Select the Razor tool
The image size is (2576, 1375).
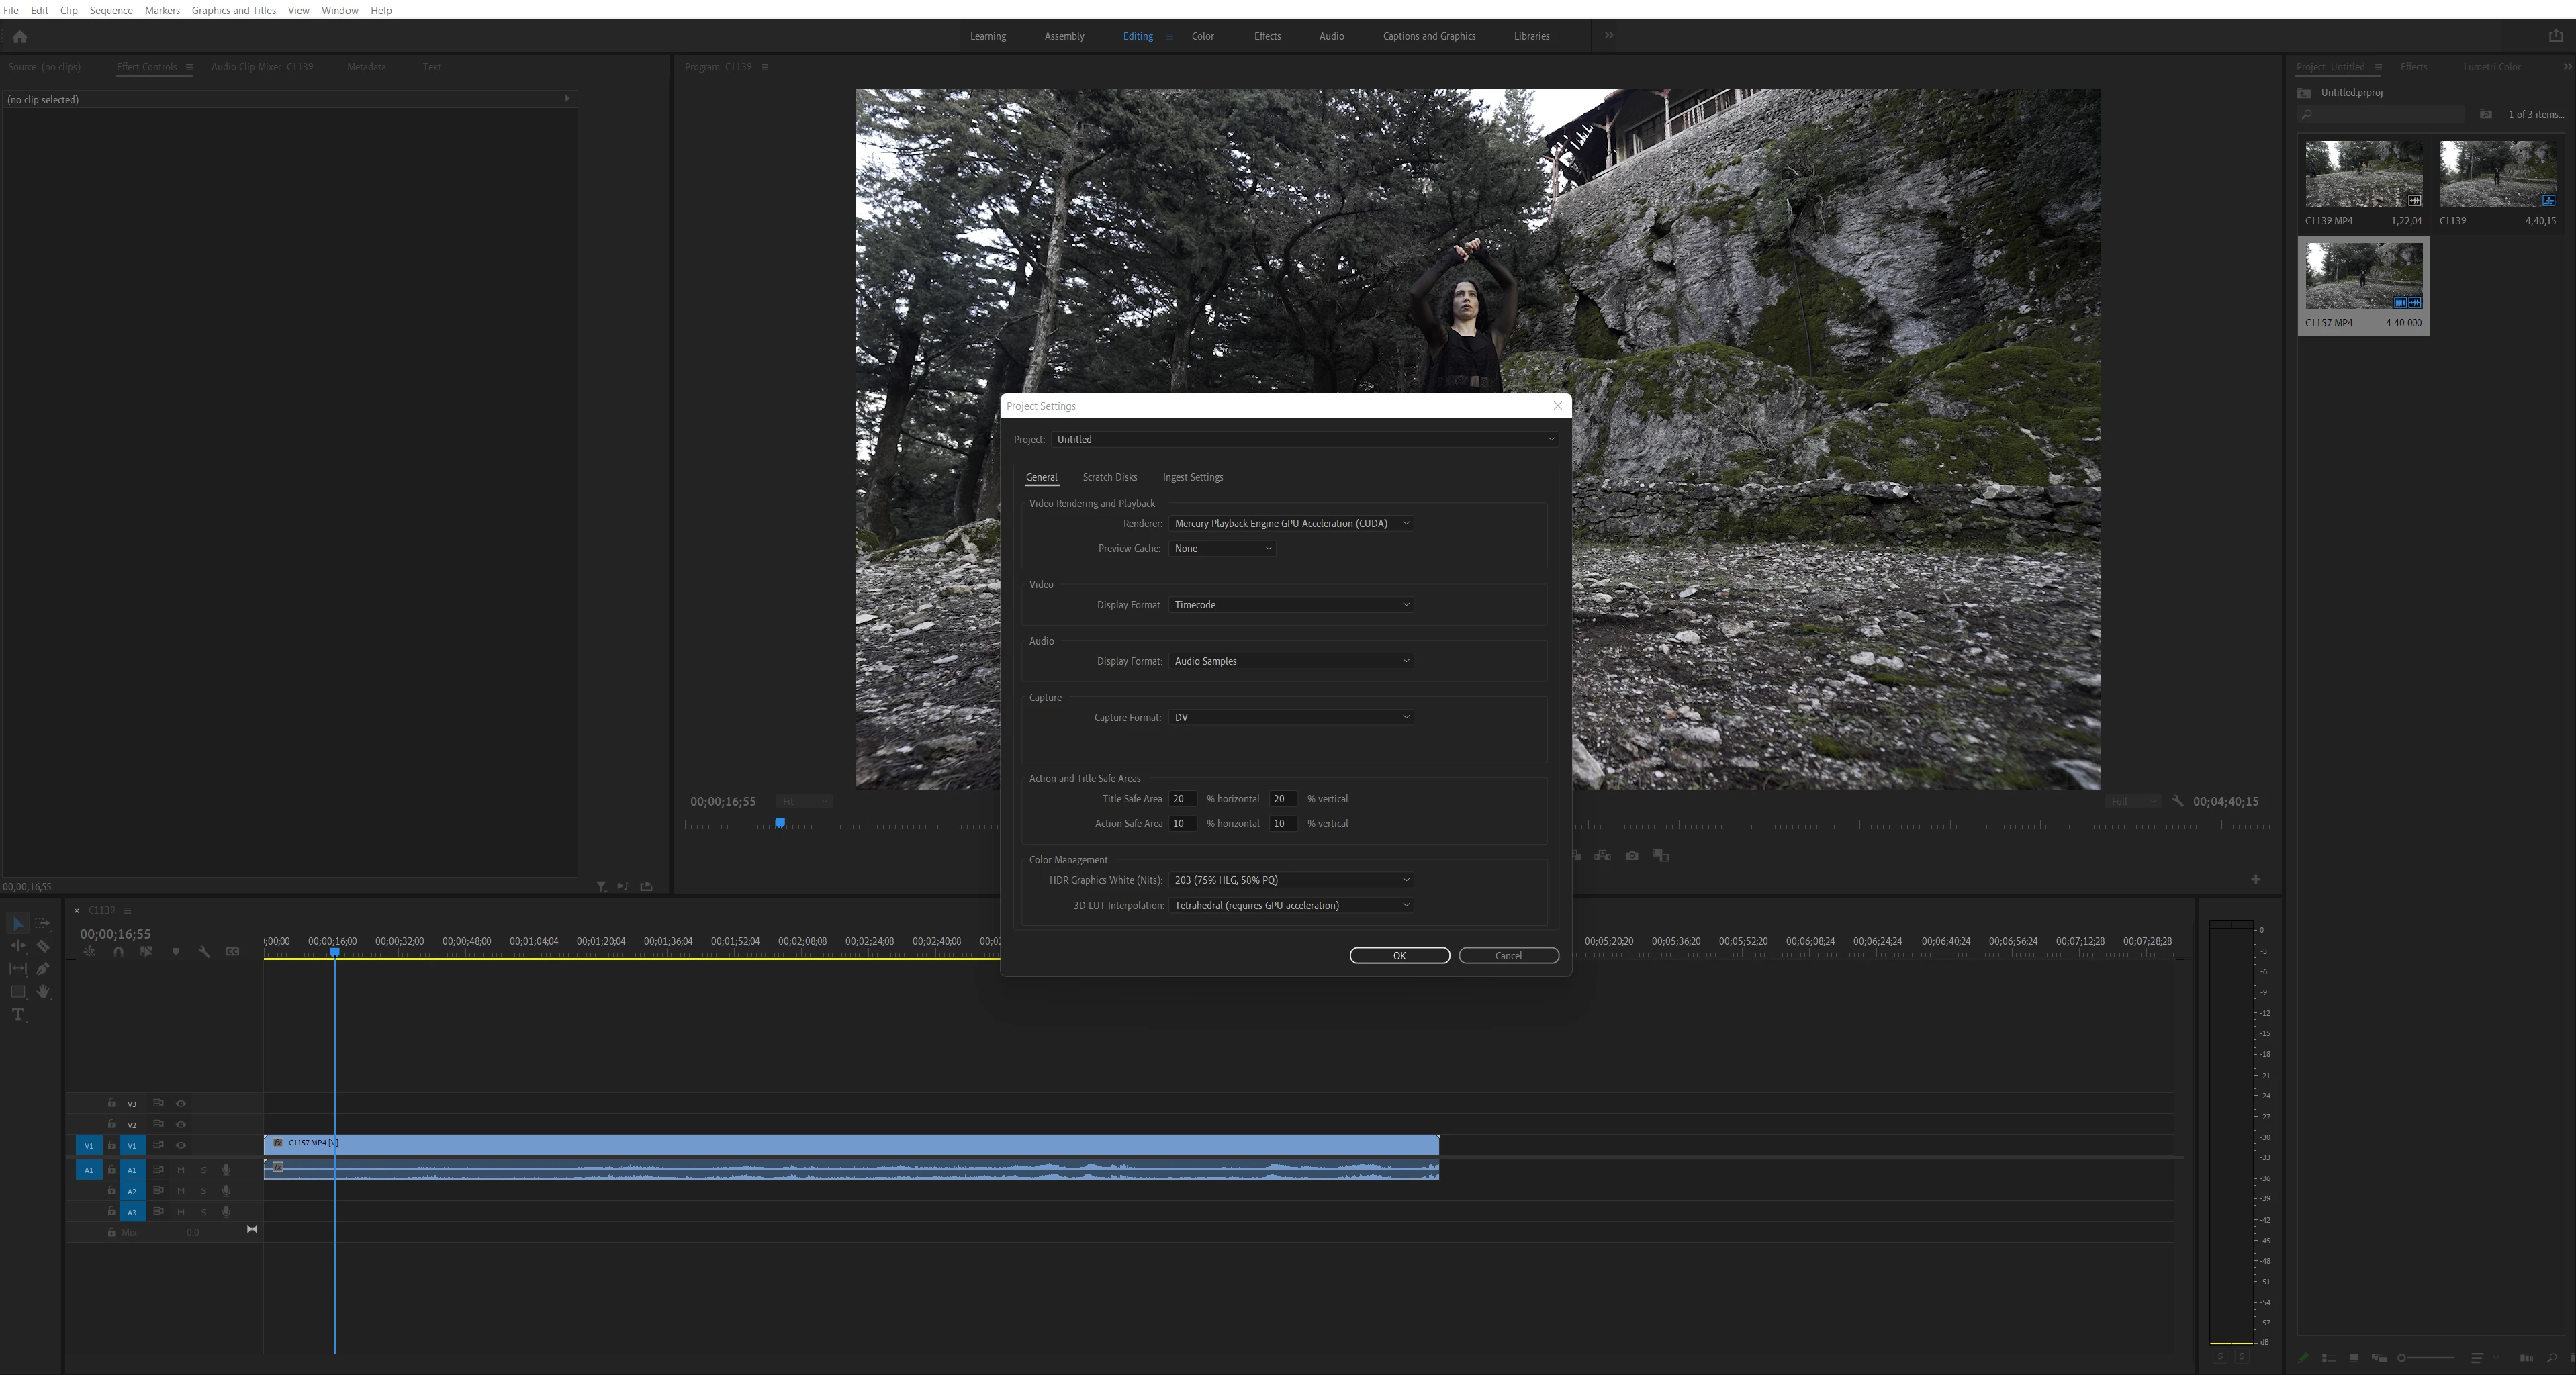(43, 946)
